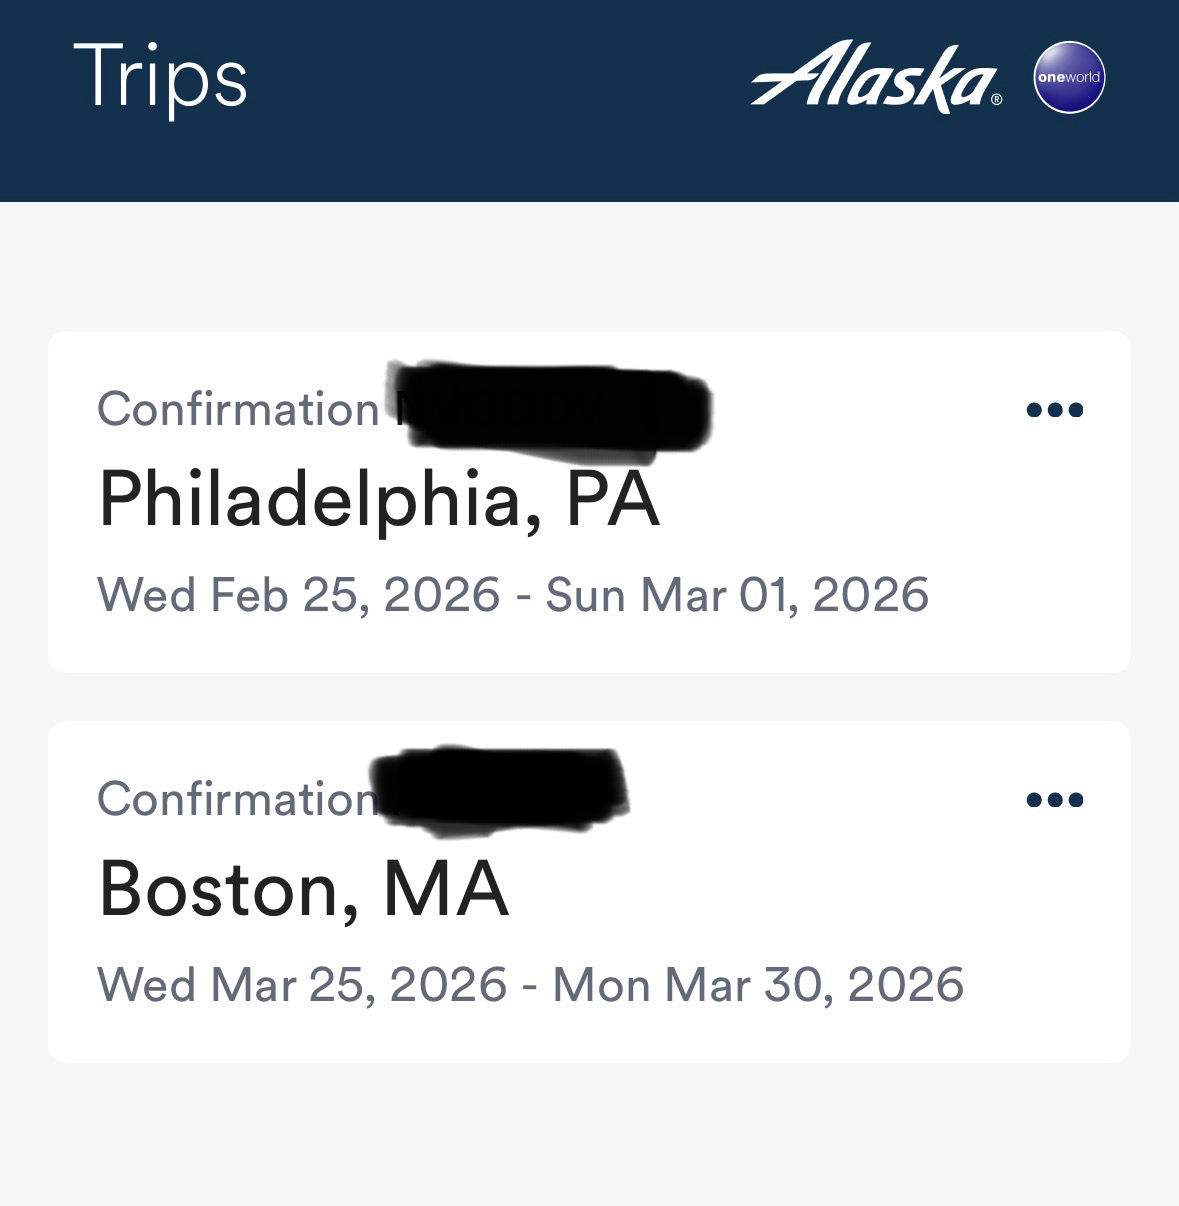Tap the redacted Philadelphia confirmation code
The height and width of the screenshot is (1206, 1179).
(x=553, y=411)
